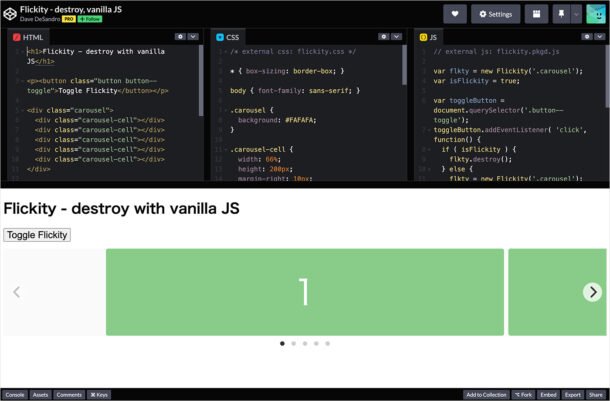Fold the carousel div block in HTML
Image resolution: width=610 pixels, height=401 pixels.
tap(23, 110)
